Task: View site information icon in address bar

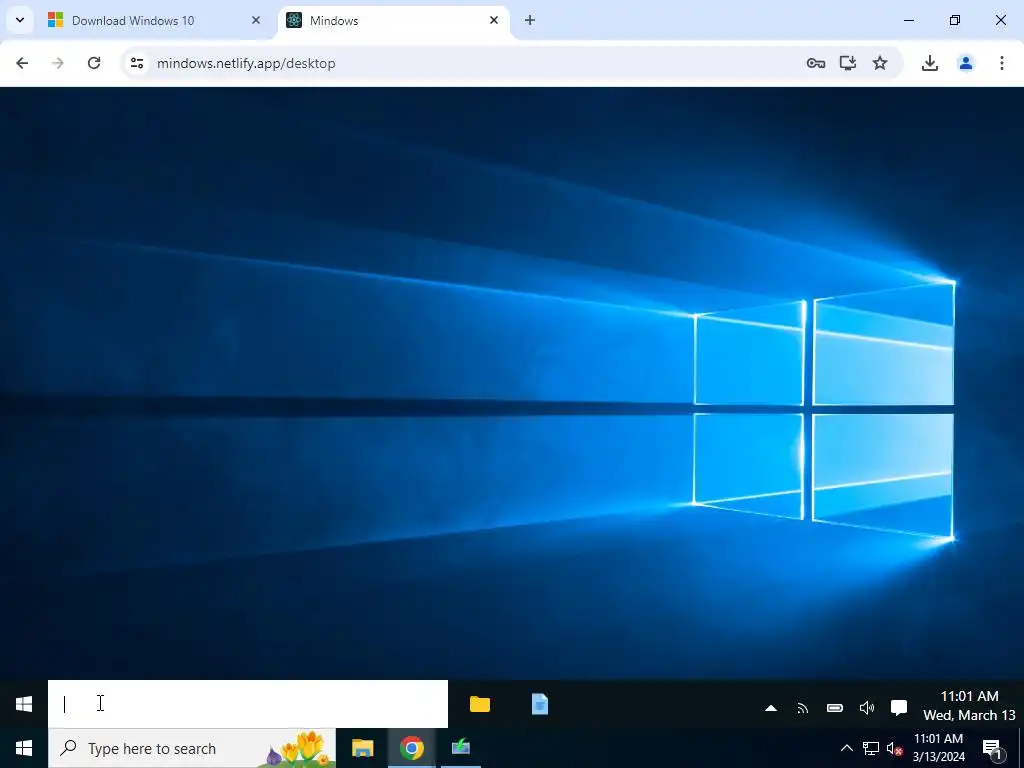Action: [x=136, y=63]
